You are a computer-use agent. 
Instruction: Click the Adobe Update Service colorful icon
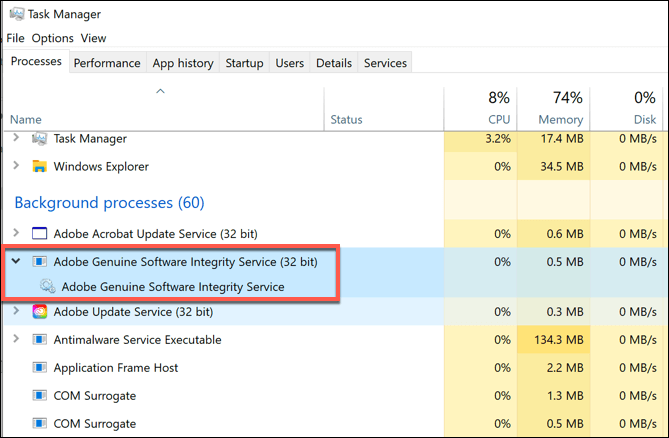tap(40, 312)
